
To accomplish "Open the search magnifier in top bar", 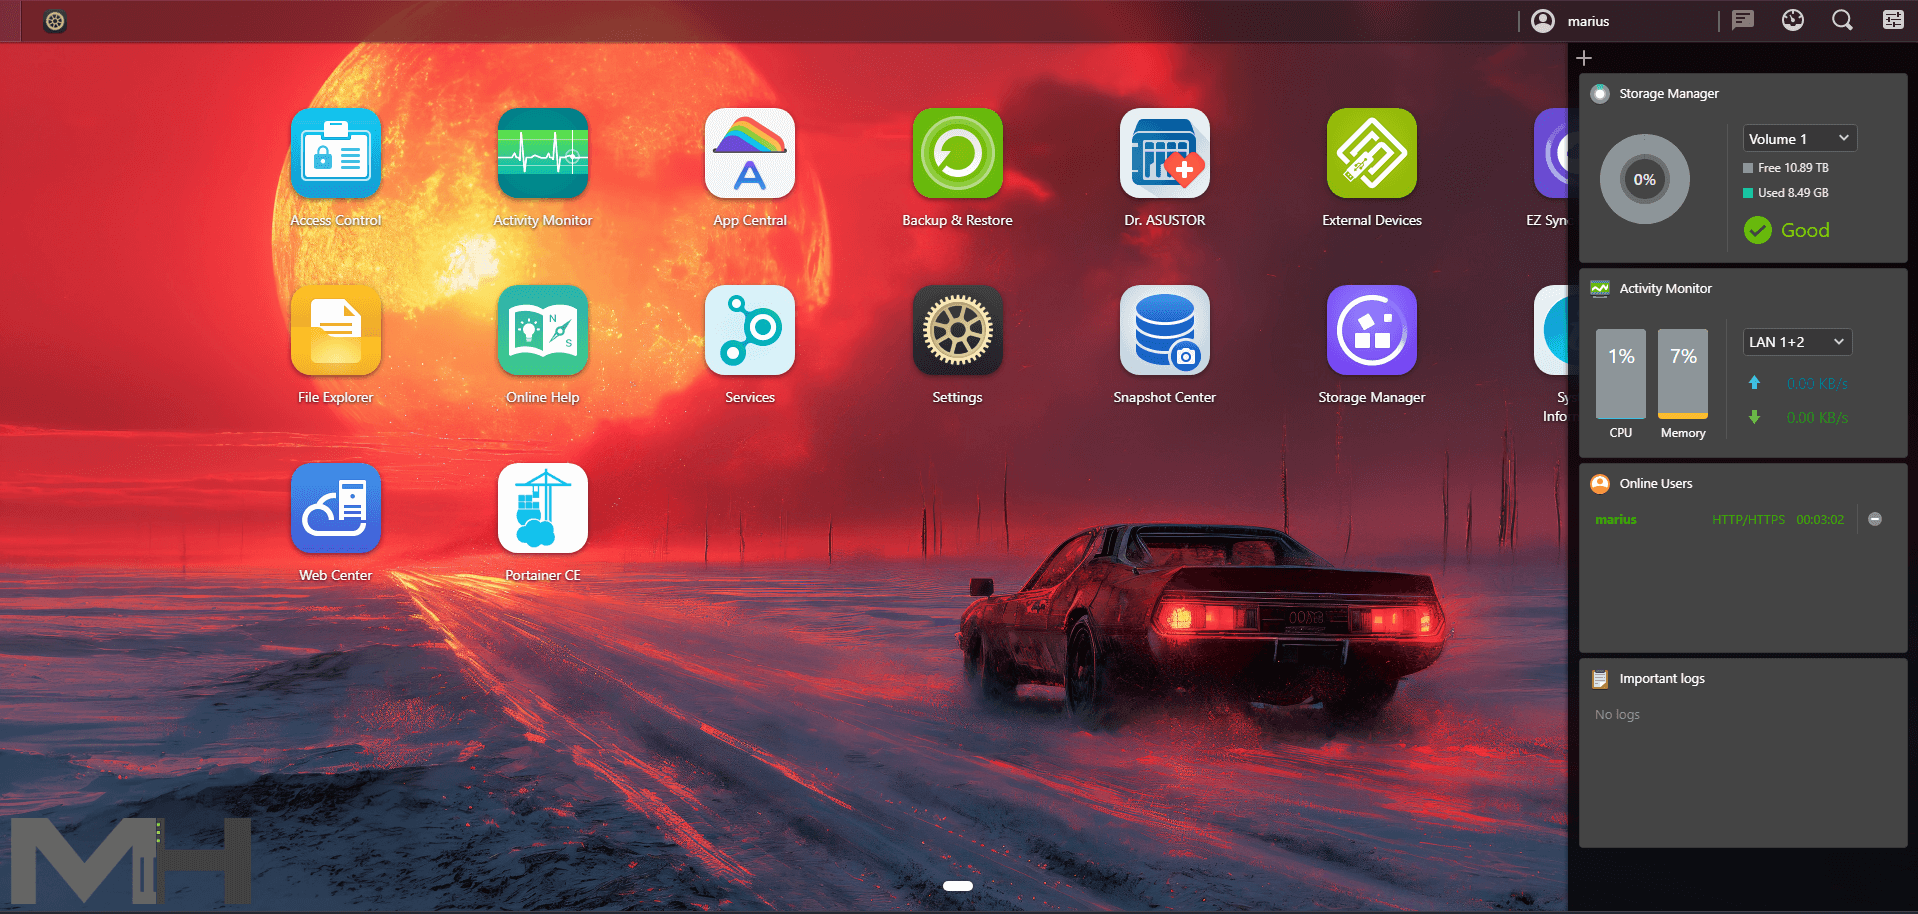I will (1842, 20).
